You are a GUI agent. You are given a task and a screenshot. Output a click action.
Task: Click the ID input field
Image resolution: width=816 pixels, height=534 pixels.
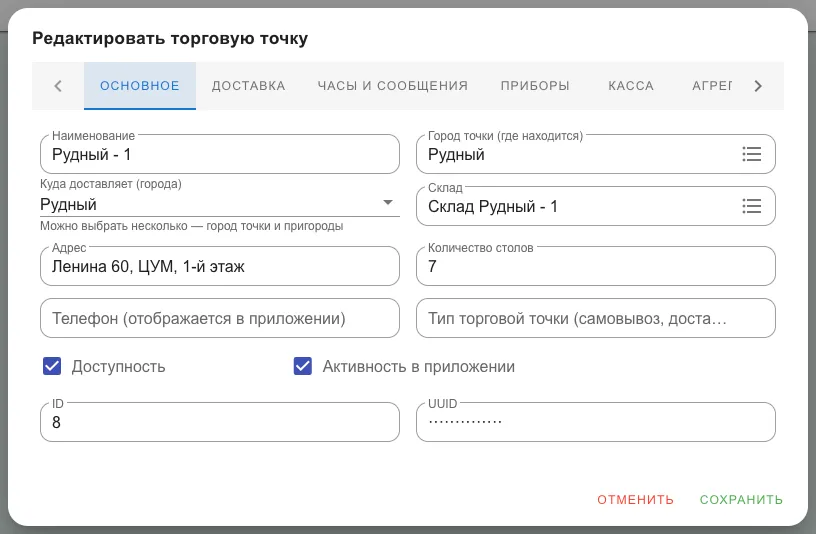pyautogui.click(x=220, y=422)
